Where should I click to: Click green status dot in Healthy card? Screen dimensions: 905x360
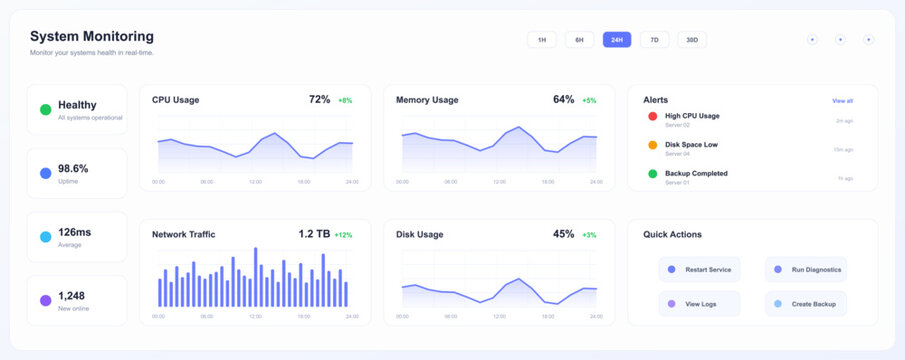point(46,110)
